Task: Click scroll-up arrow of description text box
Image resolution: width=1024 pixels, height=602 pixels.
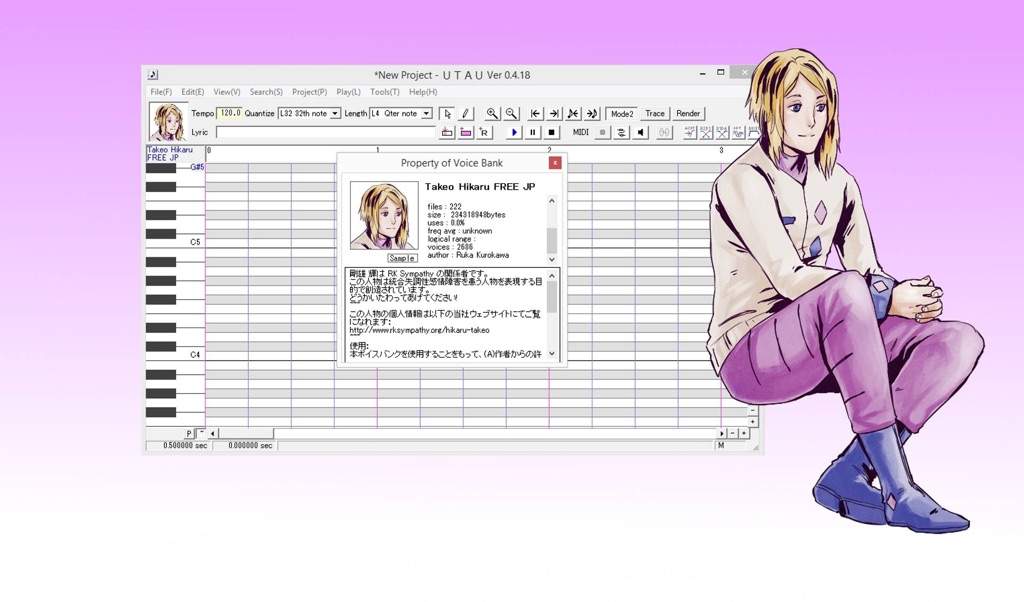Action: coord(552,276)
